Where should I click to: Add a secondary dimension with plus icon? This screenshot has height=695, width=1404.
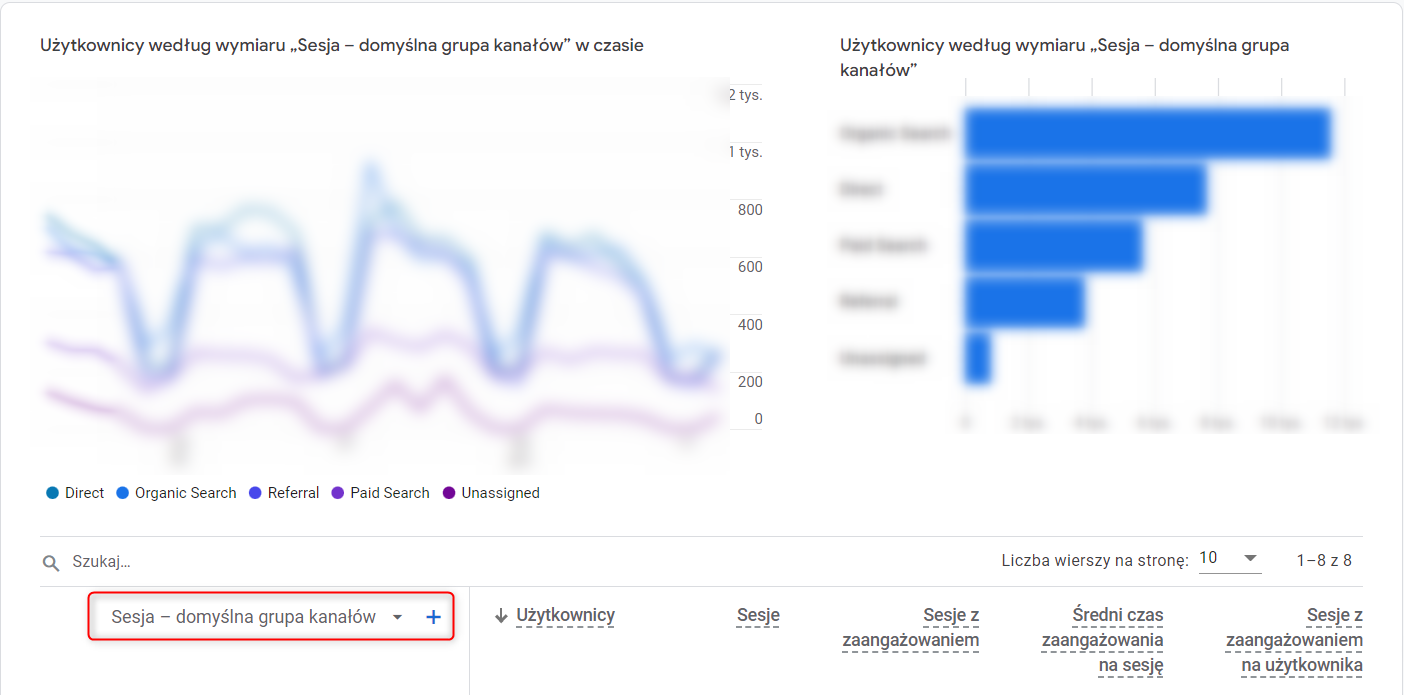pyautogui.click(x=433, y=617)
